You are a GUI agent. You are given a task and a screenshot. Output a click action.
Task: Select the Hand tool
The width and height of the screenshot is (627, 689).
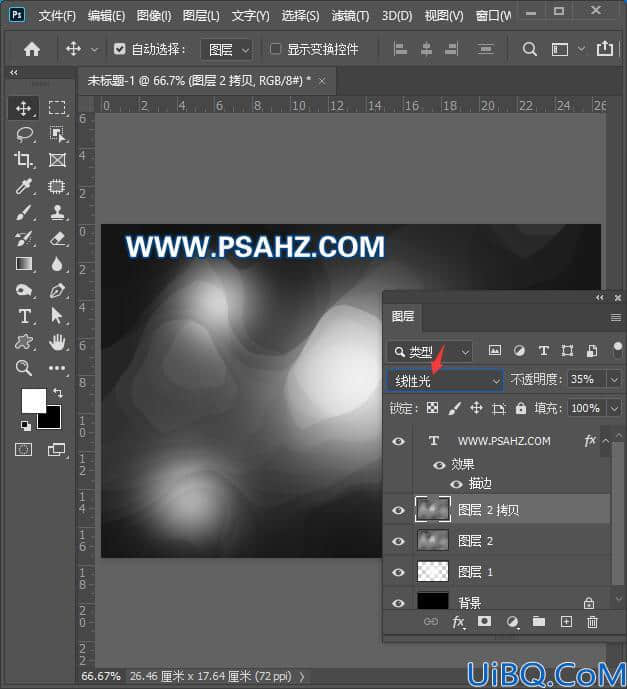pyautogui.click(x=57, y=342)
